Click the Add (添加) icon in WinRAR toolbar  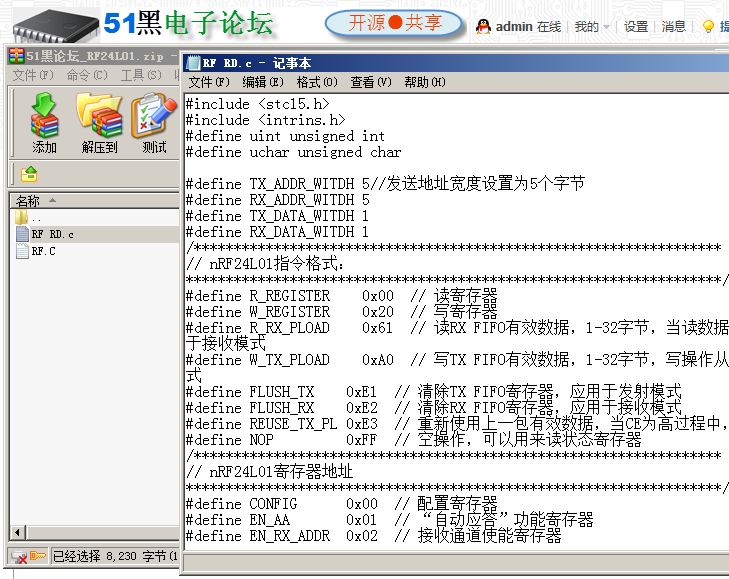point(44,115)
